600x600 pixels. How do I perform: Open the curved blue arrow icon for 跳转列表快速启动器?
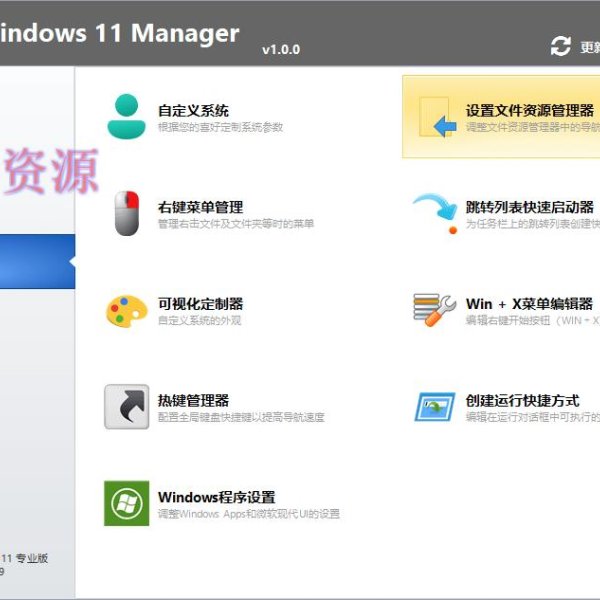(436, 213)
